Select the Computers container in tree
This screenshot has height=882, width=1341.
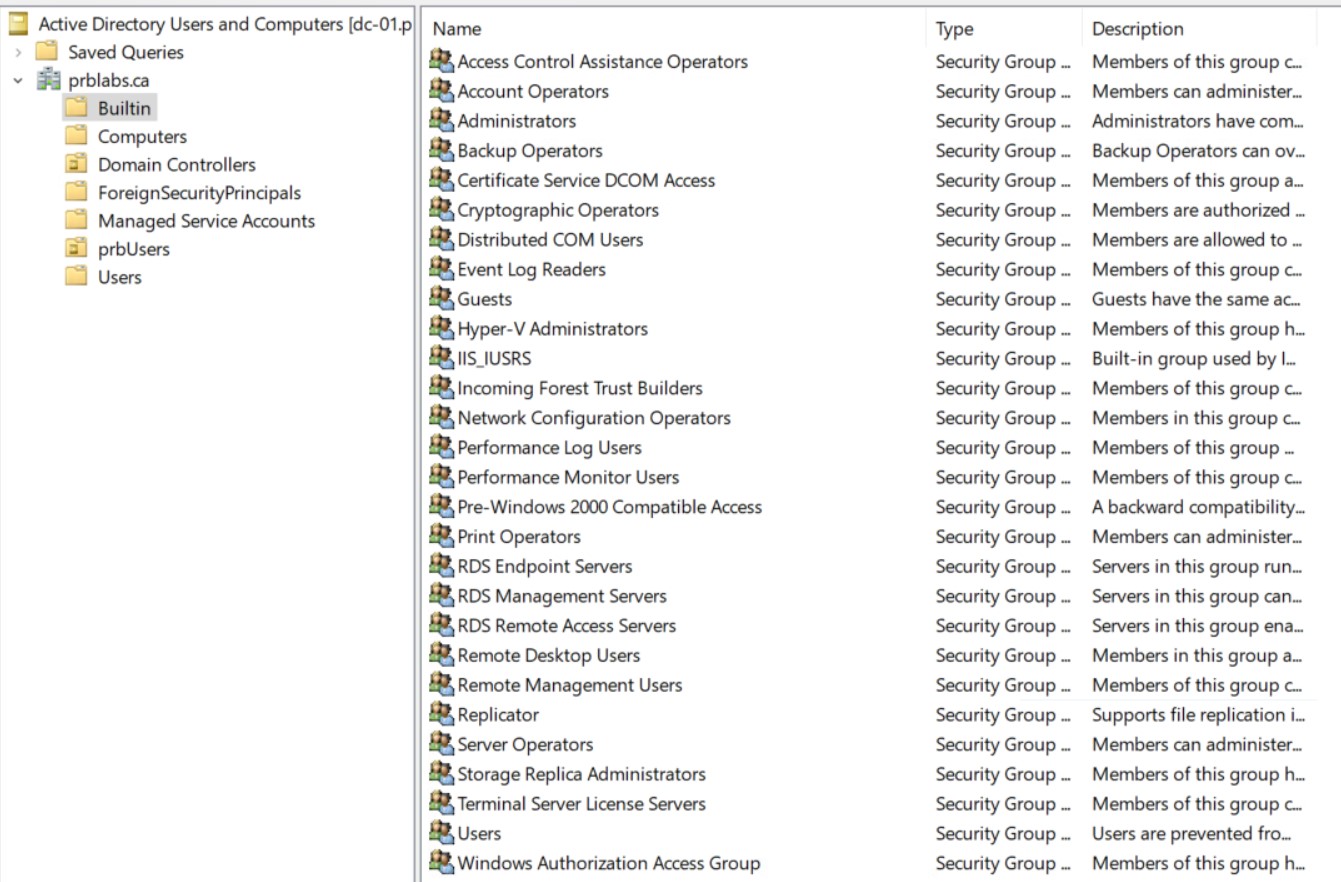pyautogui.click(x=142, y=137)
